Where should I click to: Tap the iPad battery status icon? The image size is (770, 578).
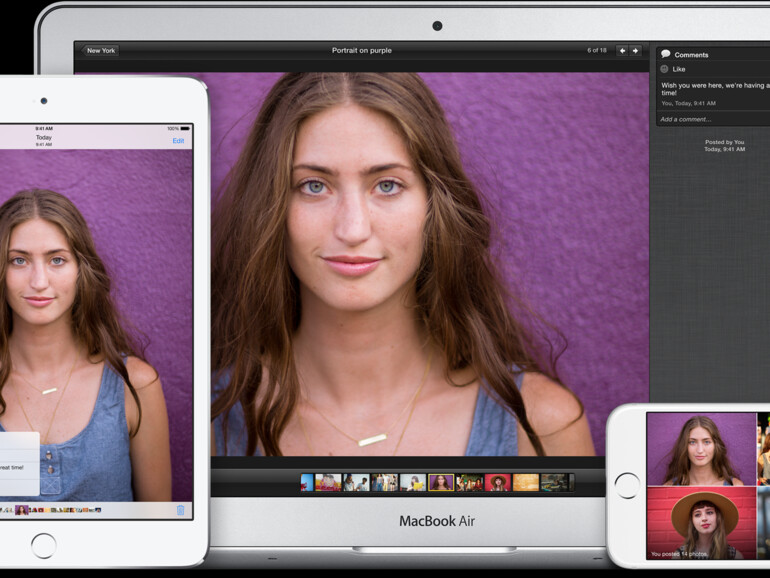(x=185, y=129)
